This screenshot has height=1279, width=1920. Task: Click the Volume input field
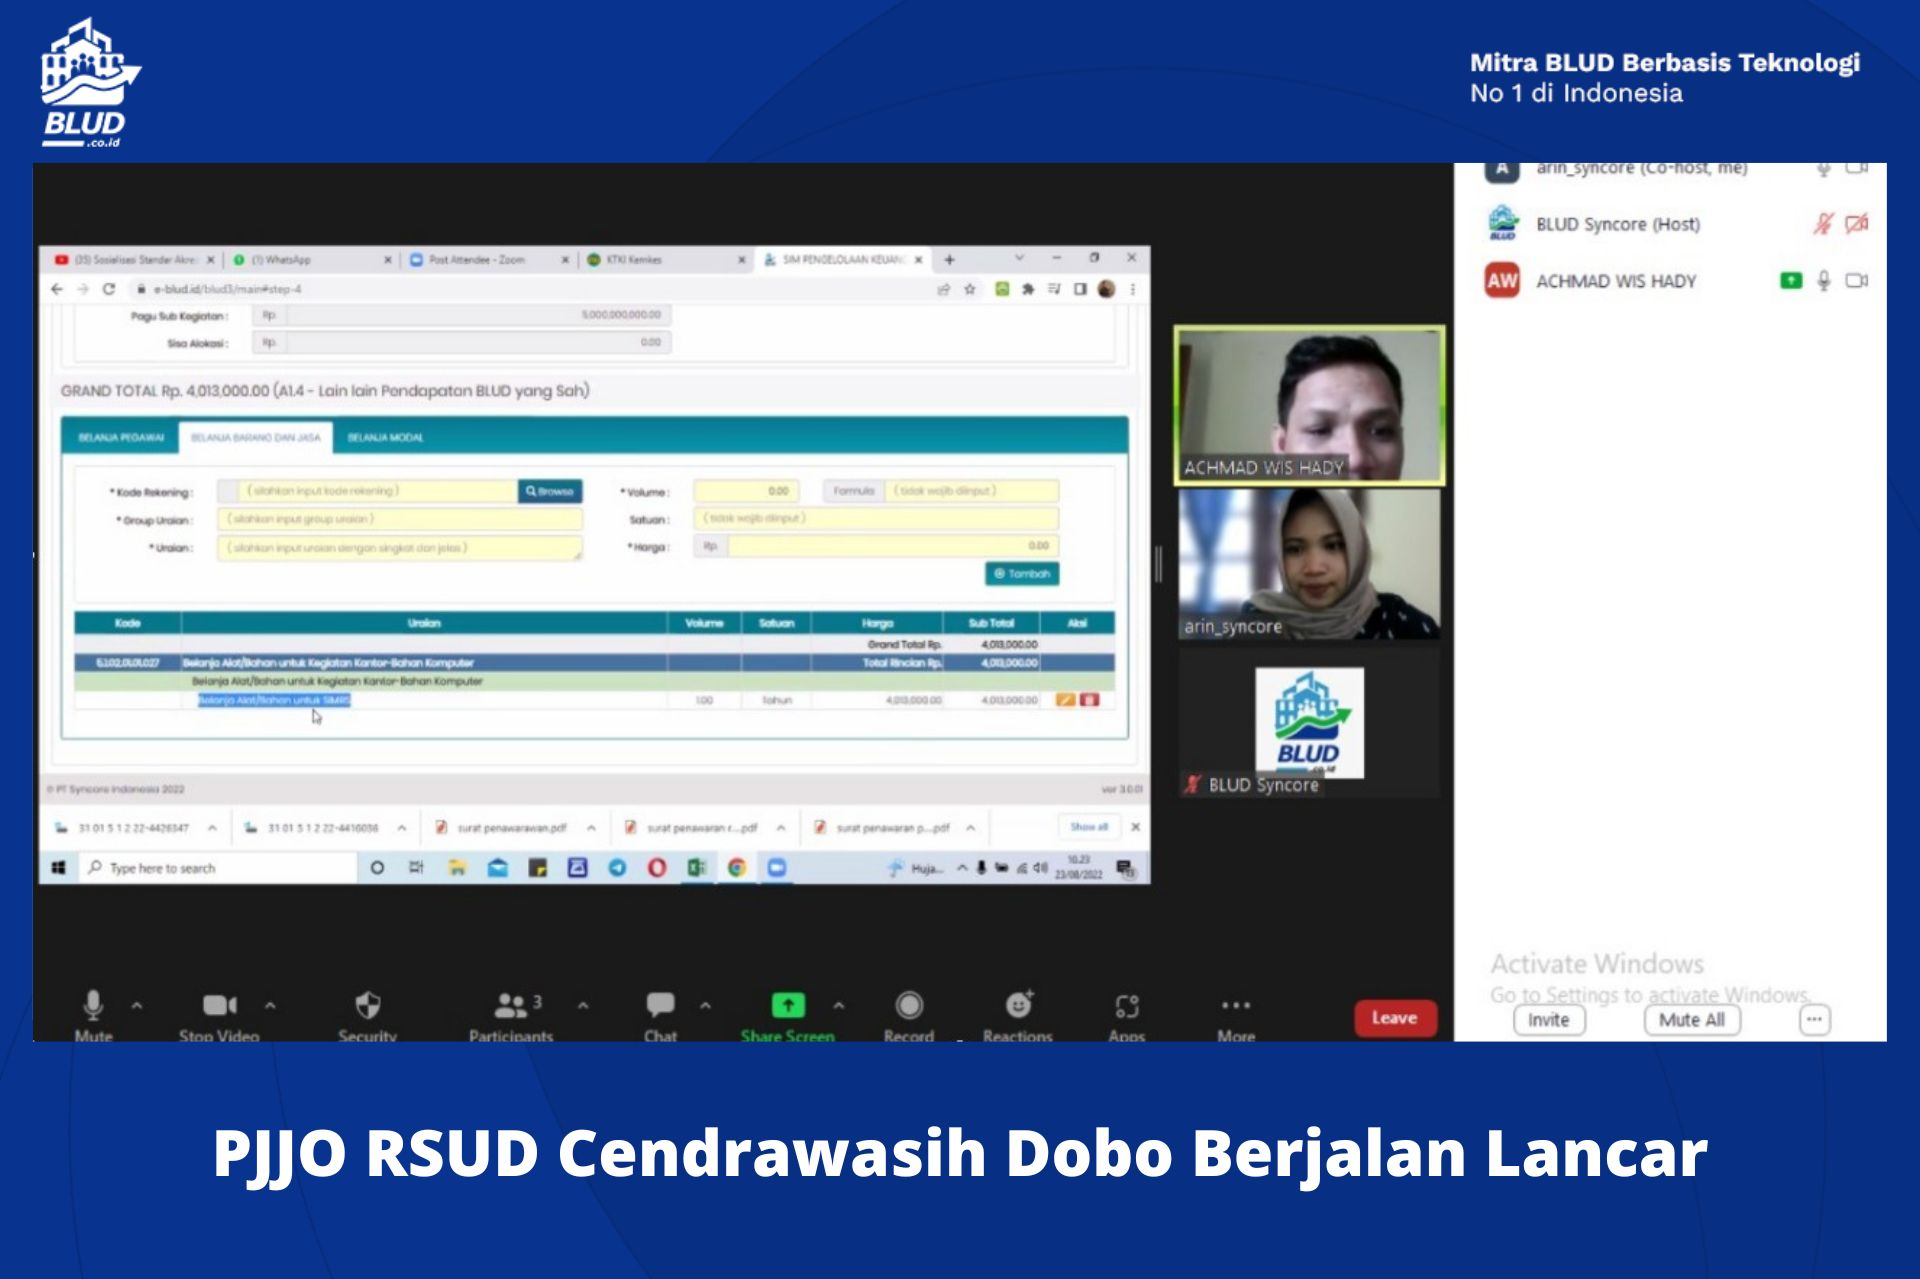(746, 491)
